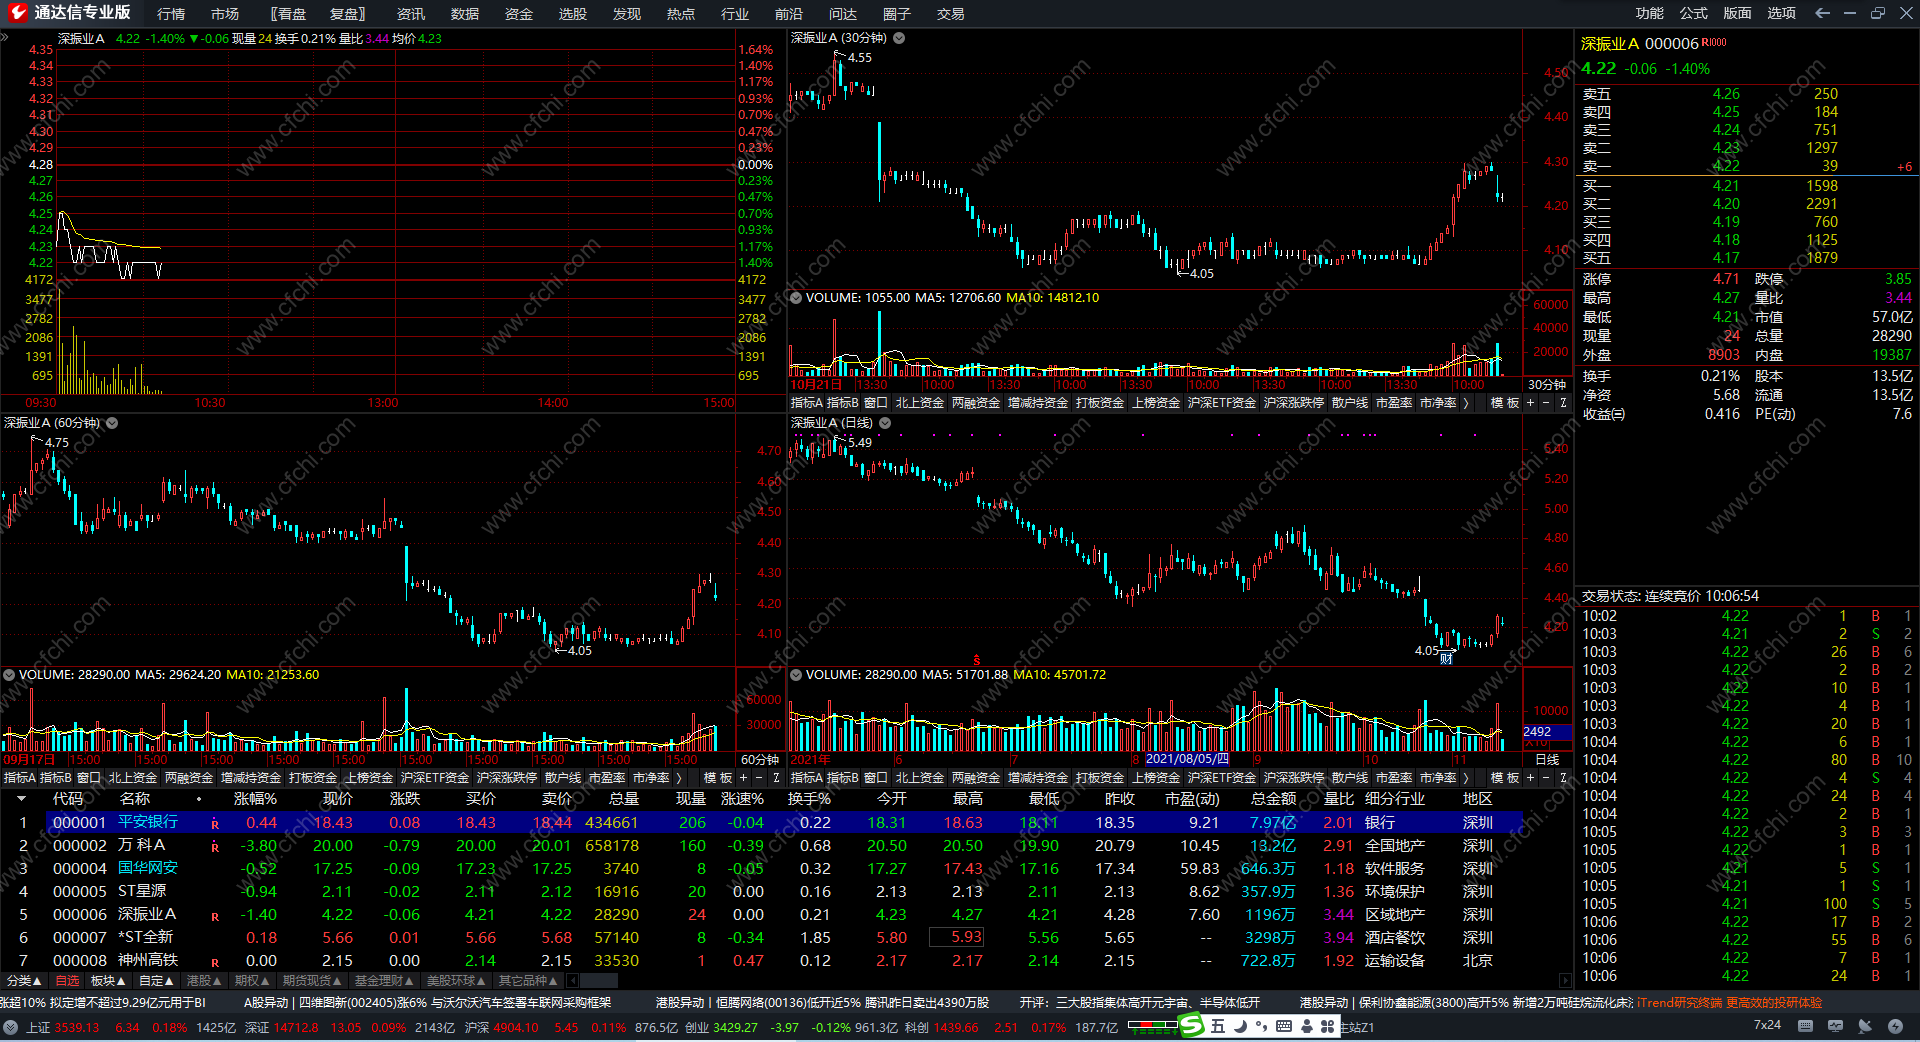Select the 自选 tab
Screen dimensions: 1920x1042
(67, 981)
